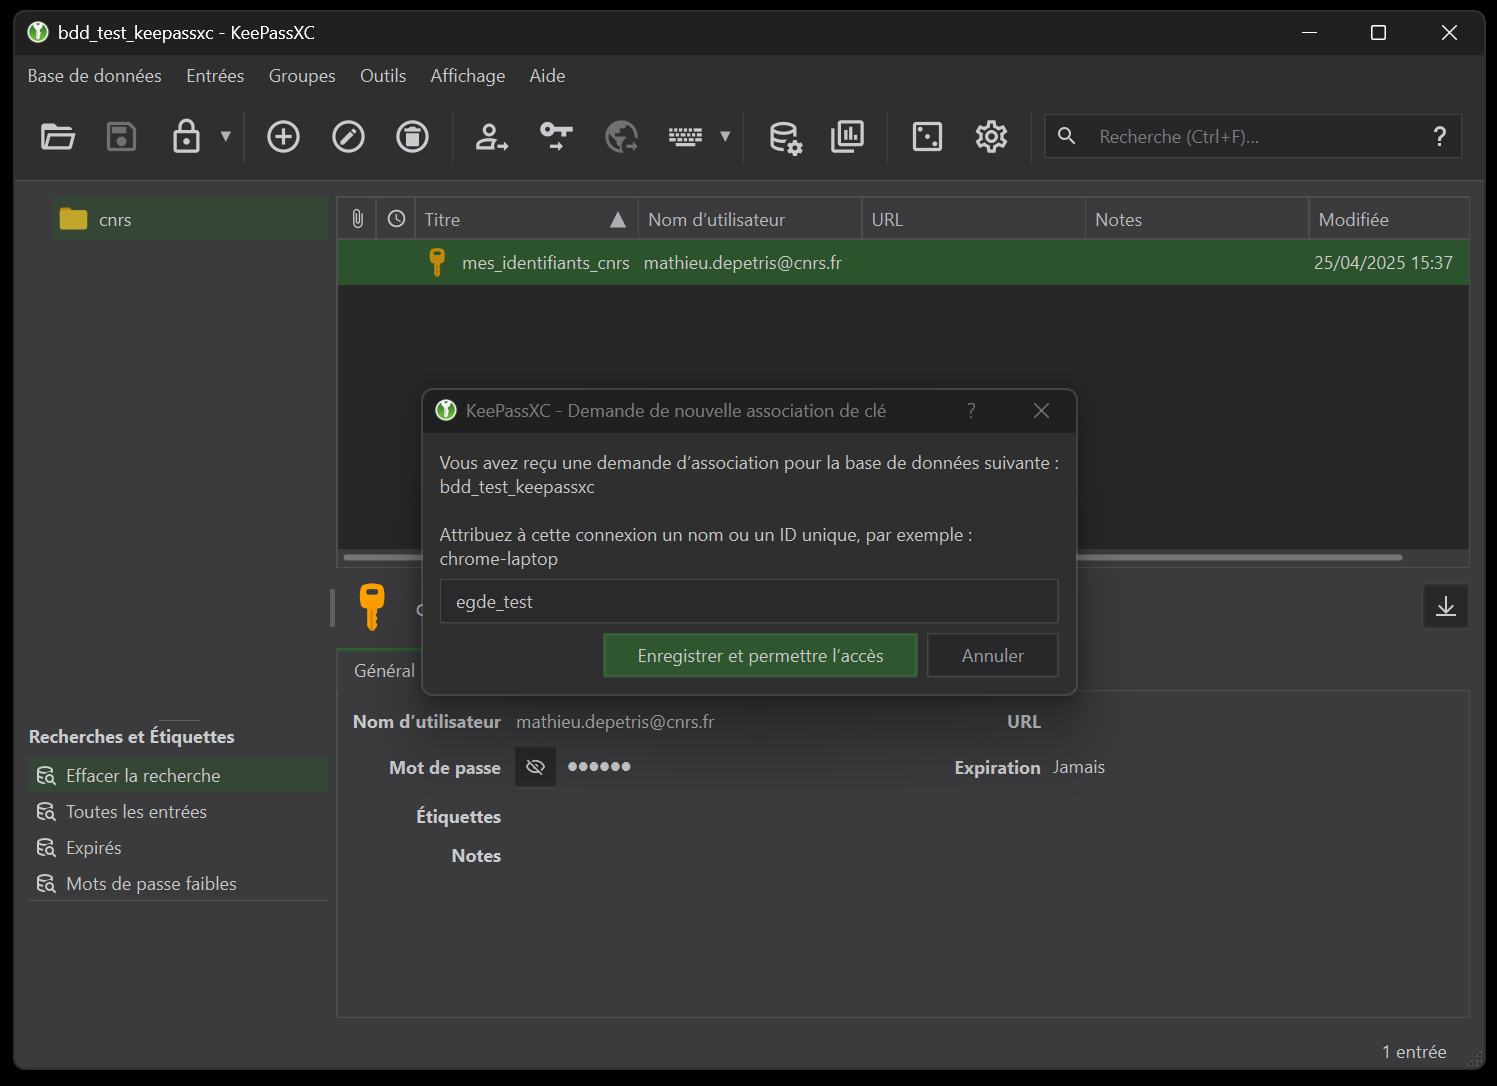Toggle password visibility eye icon
This screenshot has height=1086, width=1497.
coord(535,767)
